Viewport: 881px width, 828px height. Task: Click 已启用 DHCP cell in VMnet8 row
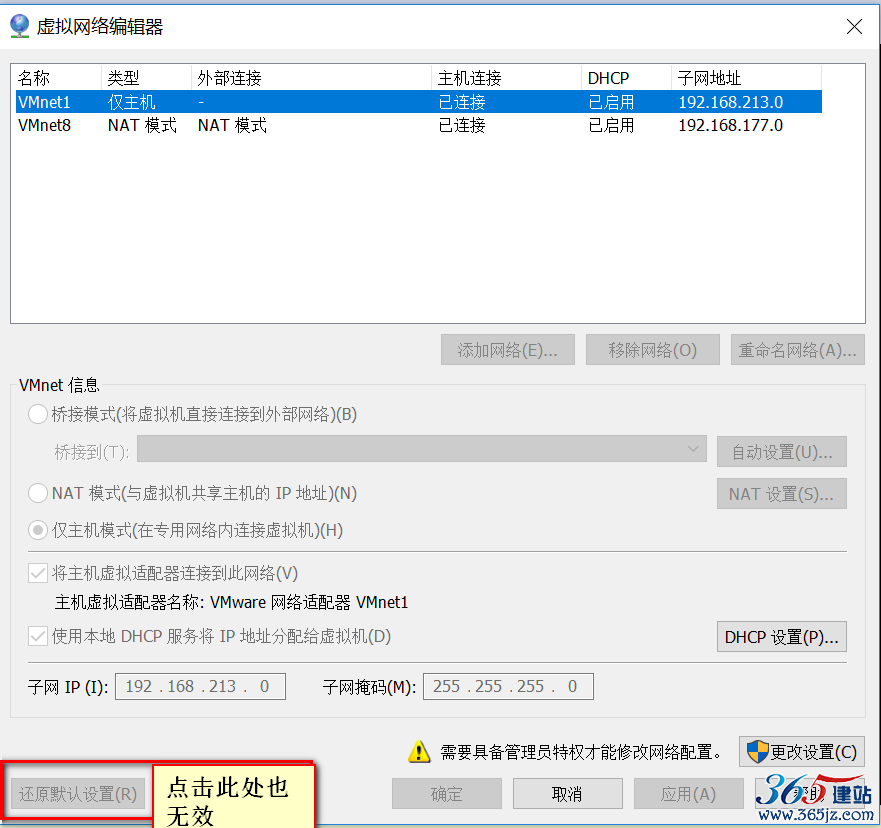click(x=611, y=125)
